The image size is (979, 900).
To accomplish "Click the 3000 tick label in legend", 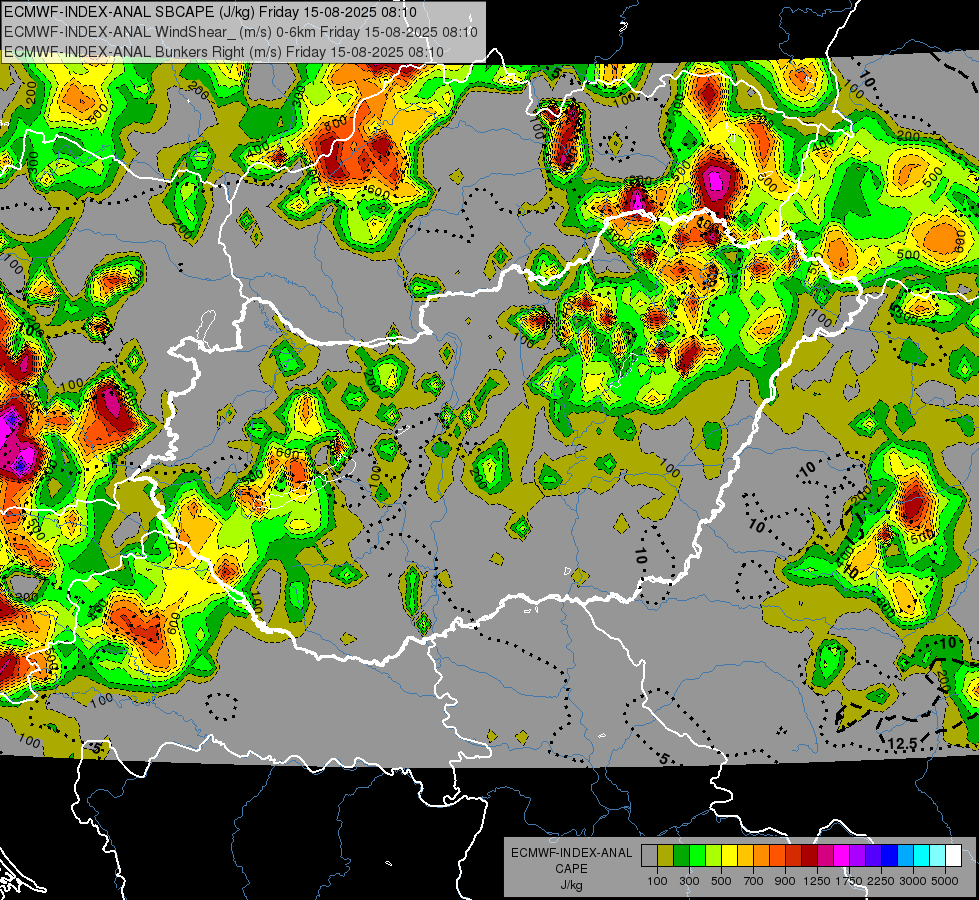I will click(913, 881).
